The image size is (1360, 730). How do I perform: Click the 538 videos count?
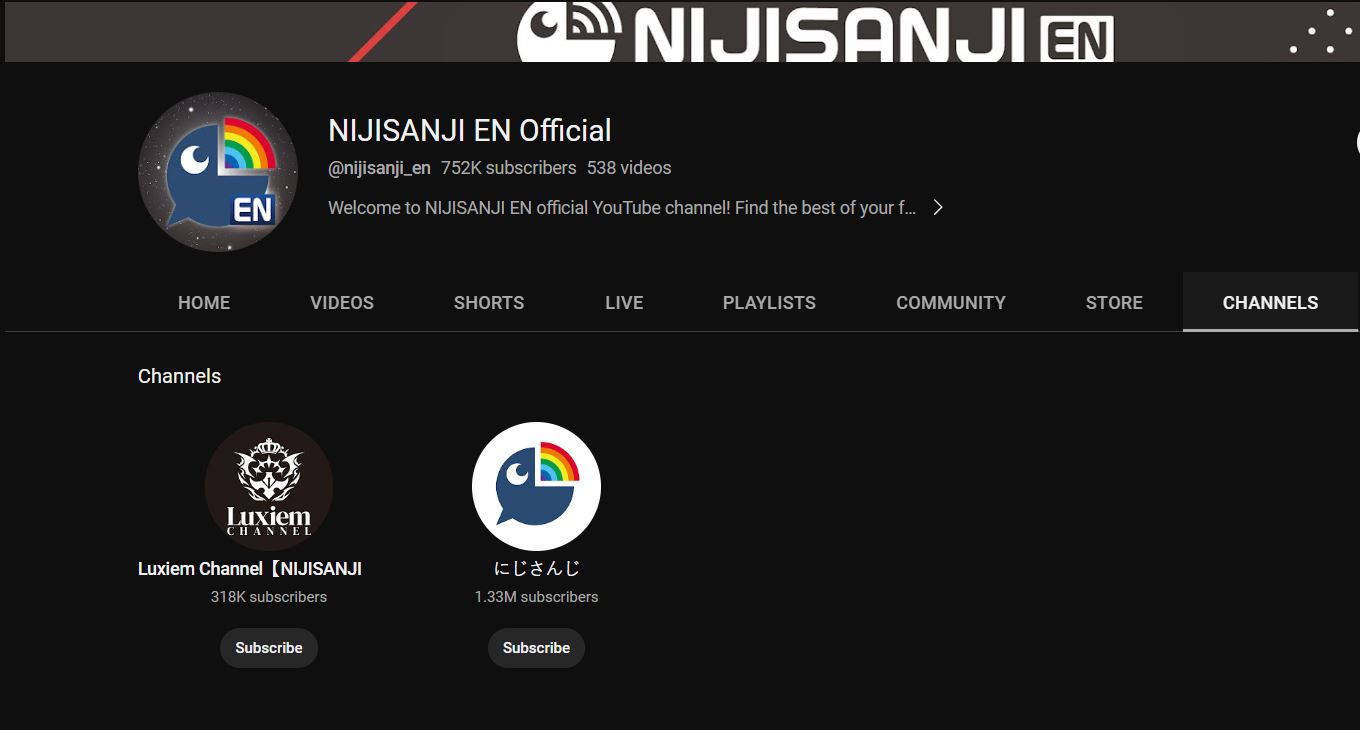point(629,168)
